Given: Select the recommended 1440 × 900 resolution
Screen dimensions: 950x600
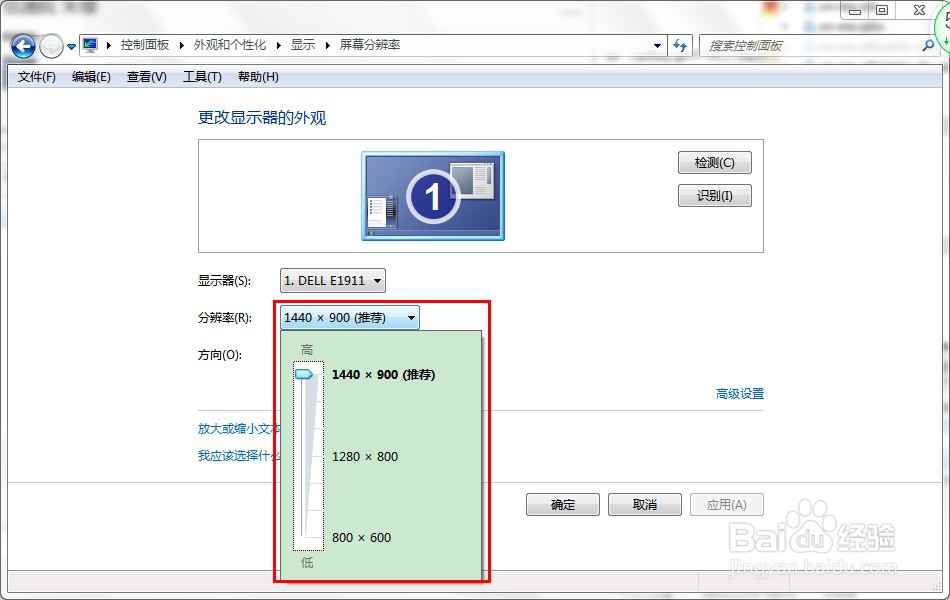Looking at the screenshot, I should (x=382, y=374).
